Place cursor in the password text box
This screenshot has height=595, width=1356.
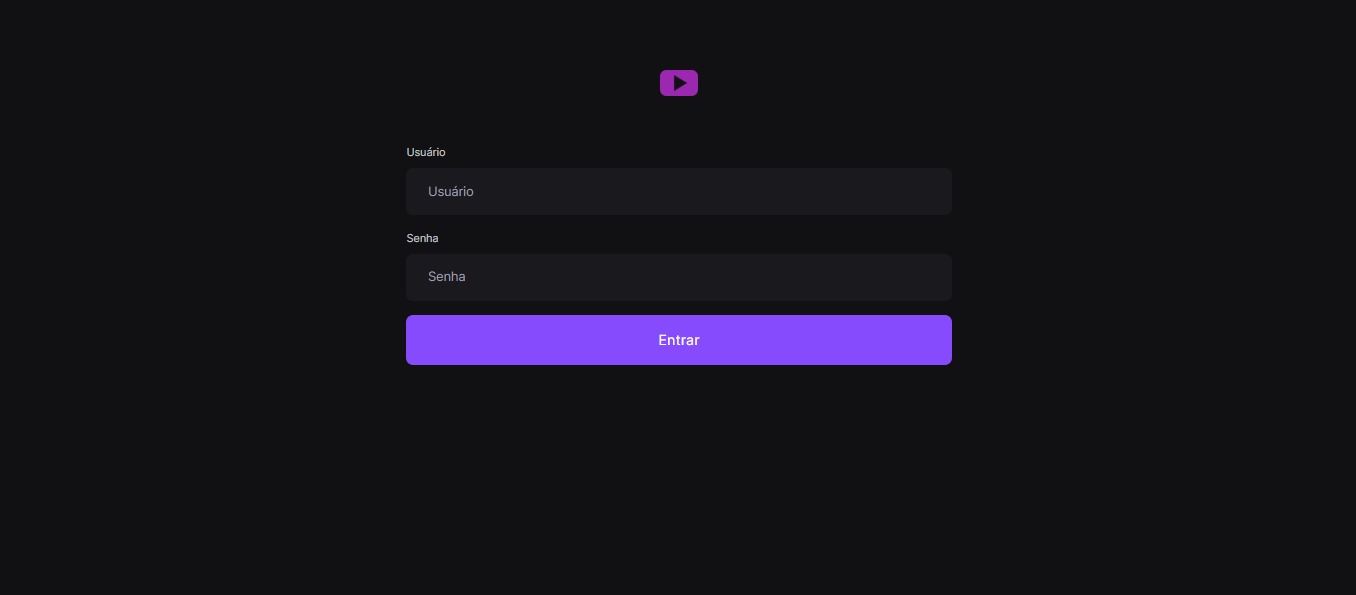[678, 277]
